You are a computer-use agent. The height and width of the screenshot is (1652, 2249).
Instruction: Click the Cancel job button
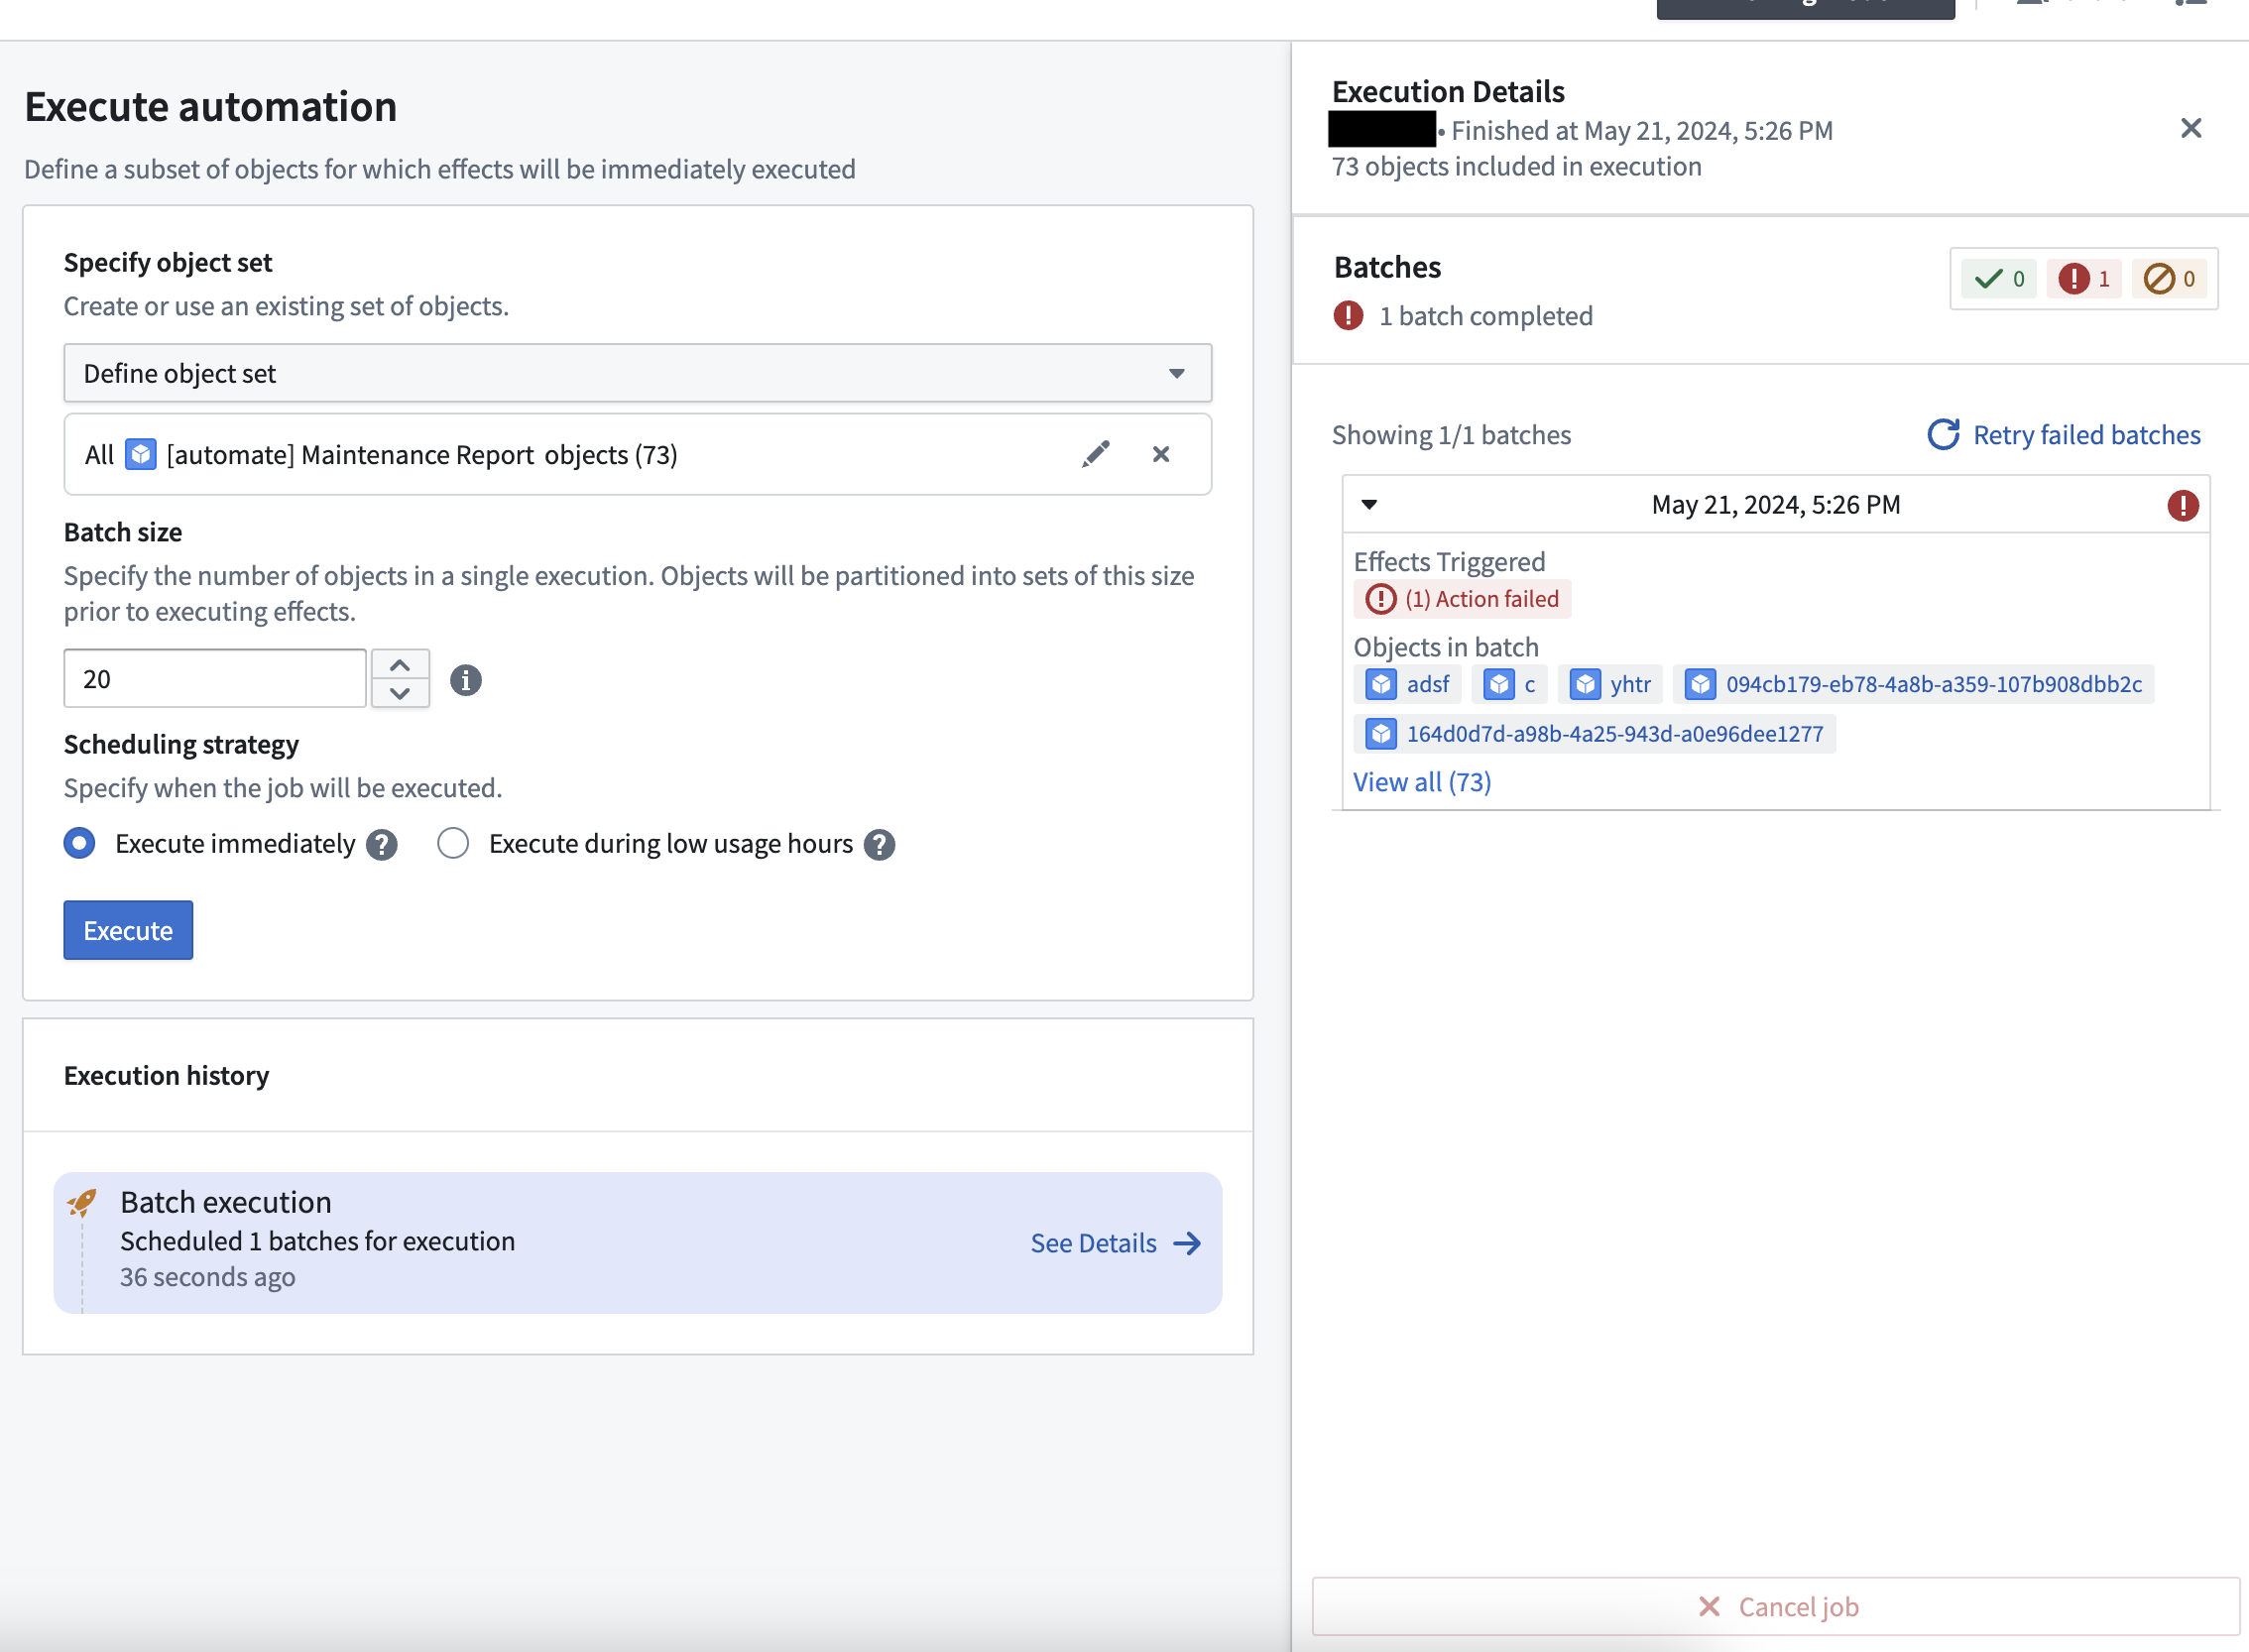click(1776, 1606)
